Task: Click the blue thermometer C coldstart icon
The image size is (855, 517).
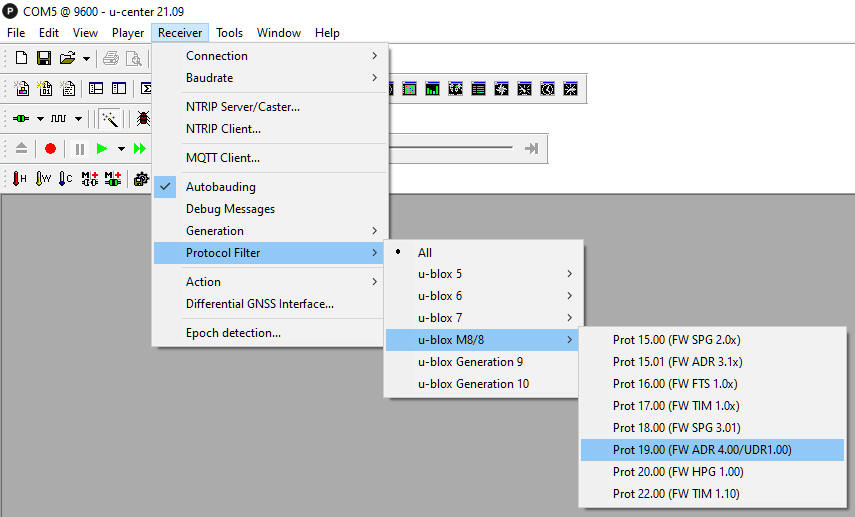Action: click(x=65, y=178)
